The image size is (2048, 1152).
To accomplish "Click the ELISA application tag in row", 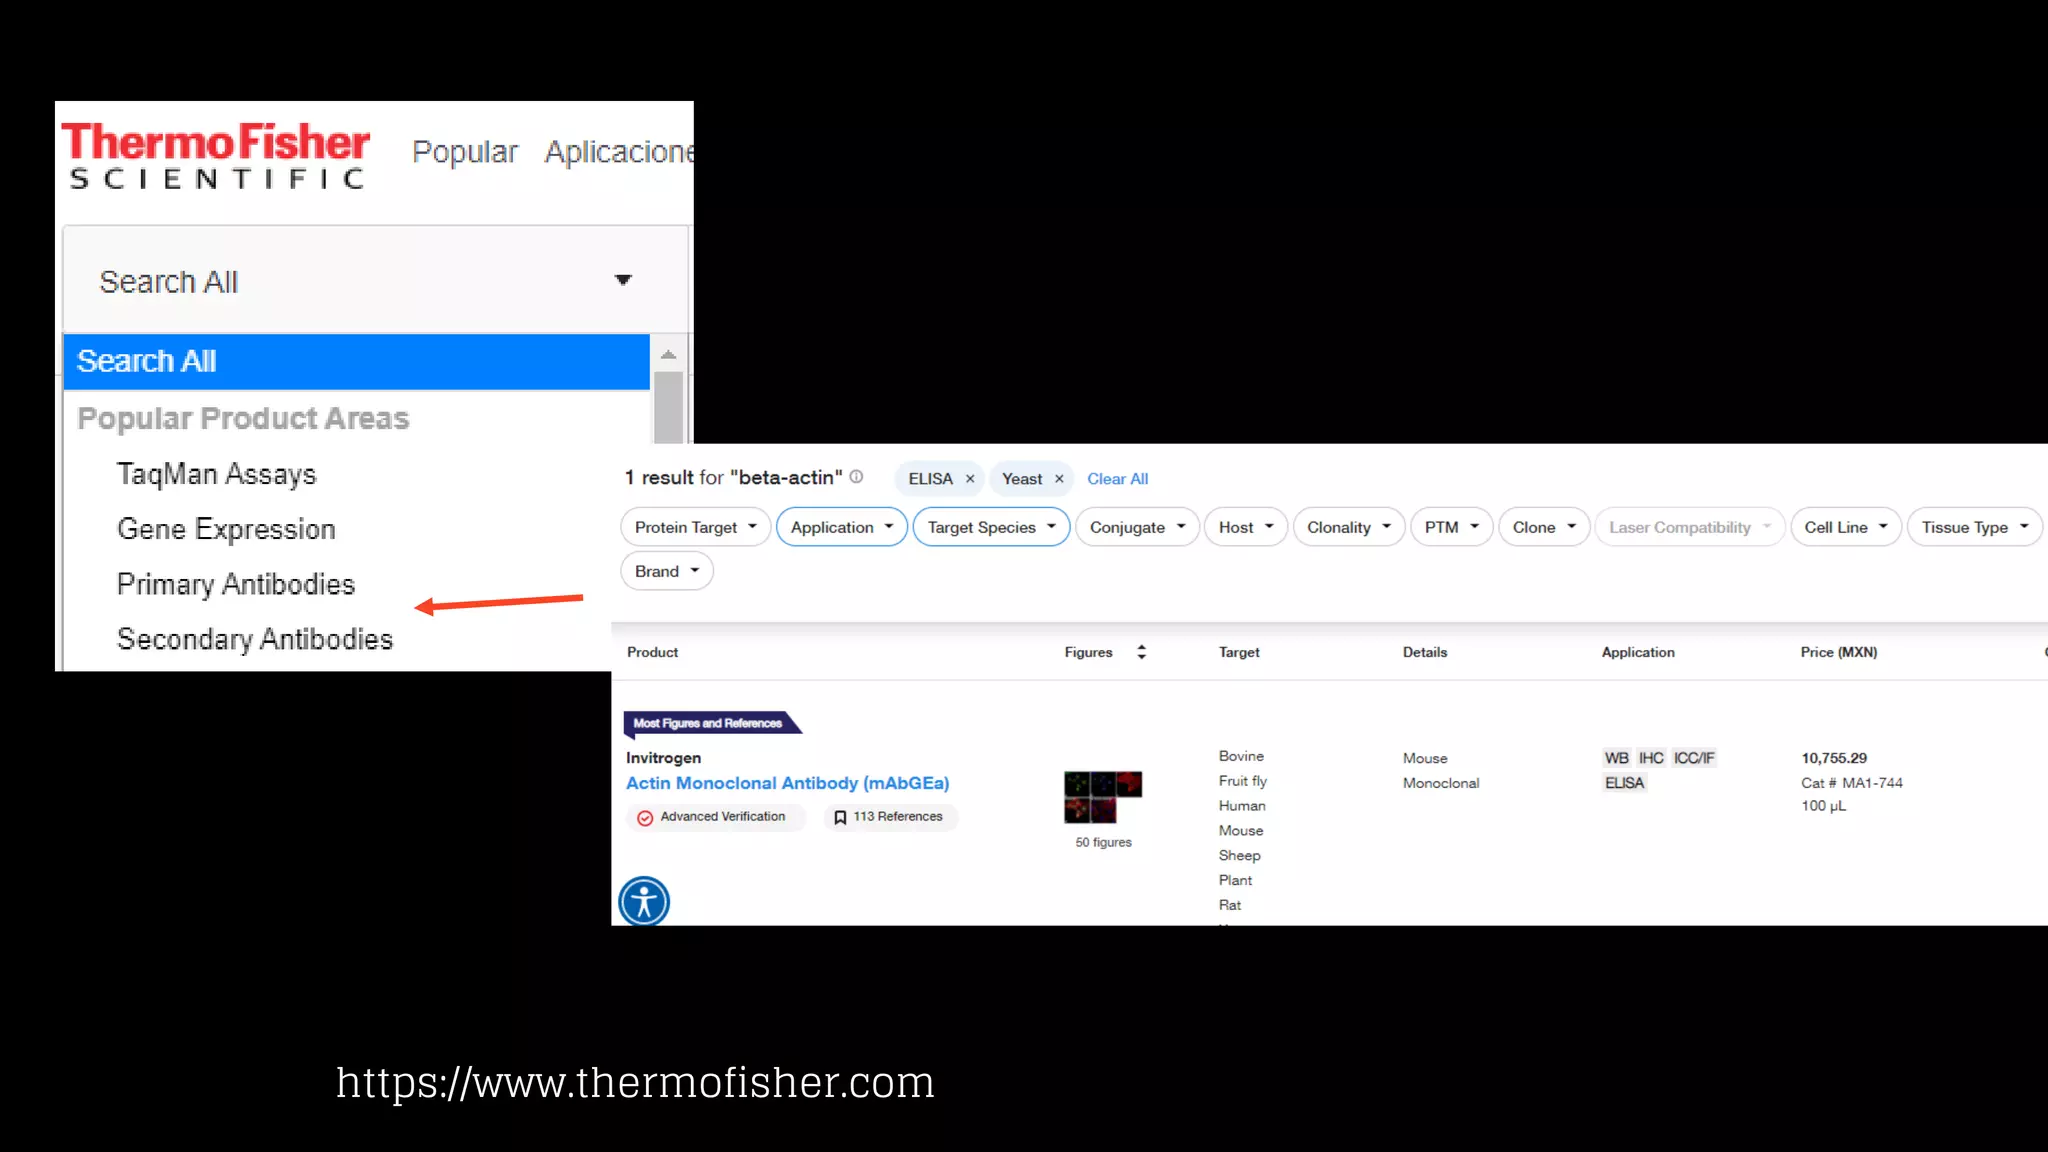I will pyautogui.click(x=1624, y=783).
